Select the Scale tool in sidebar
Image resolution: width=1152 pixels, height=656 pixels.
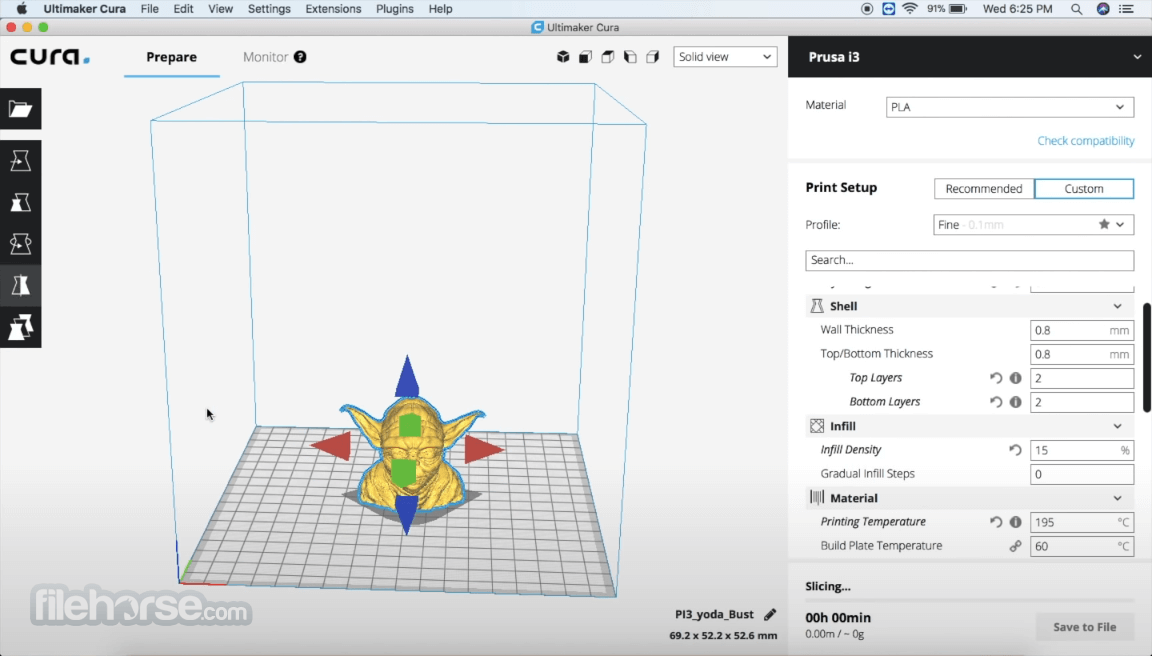pyautogui.click(x=21, y=202)
